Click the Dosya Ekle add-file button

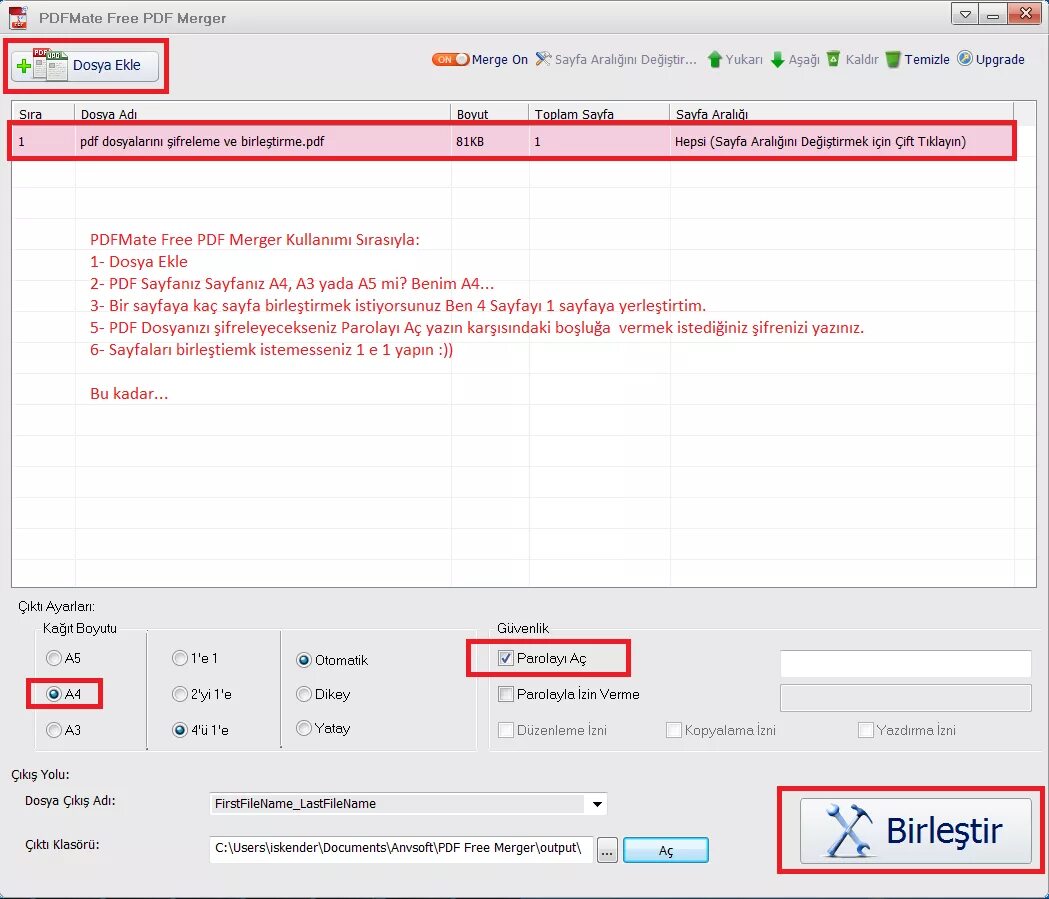tap(85, 66)
